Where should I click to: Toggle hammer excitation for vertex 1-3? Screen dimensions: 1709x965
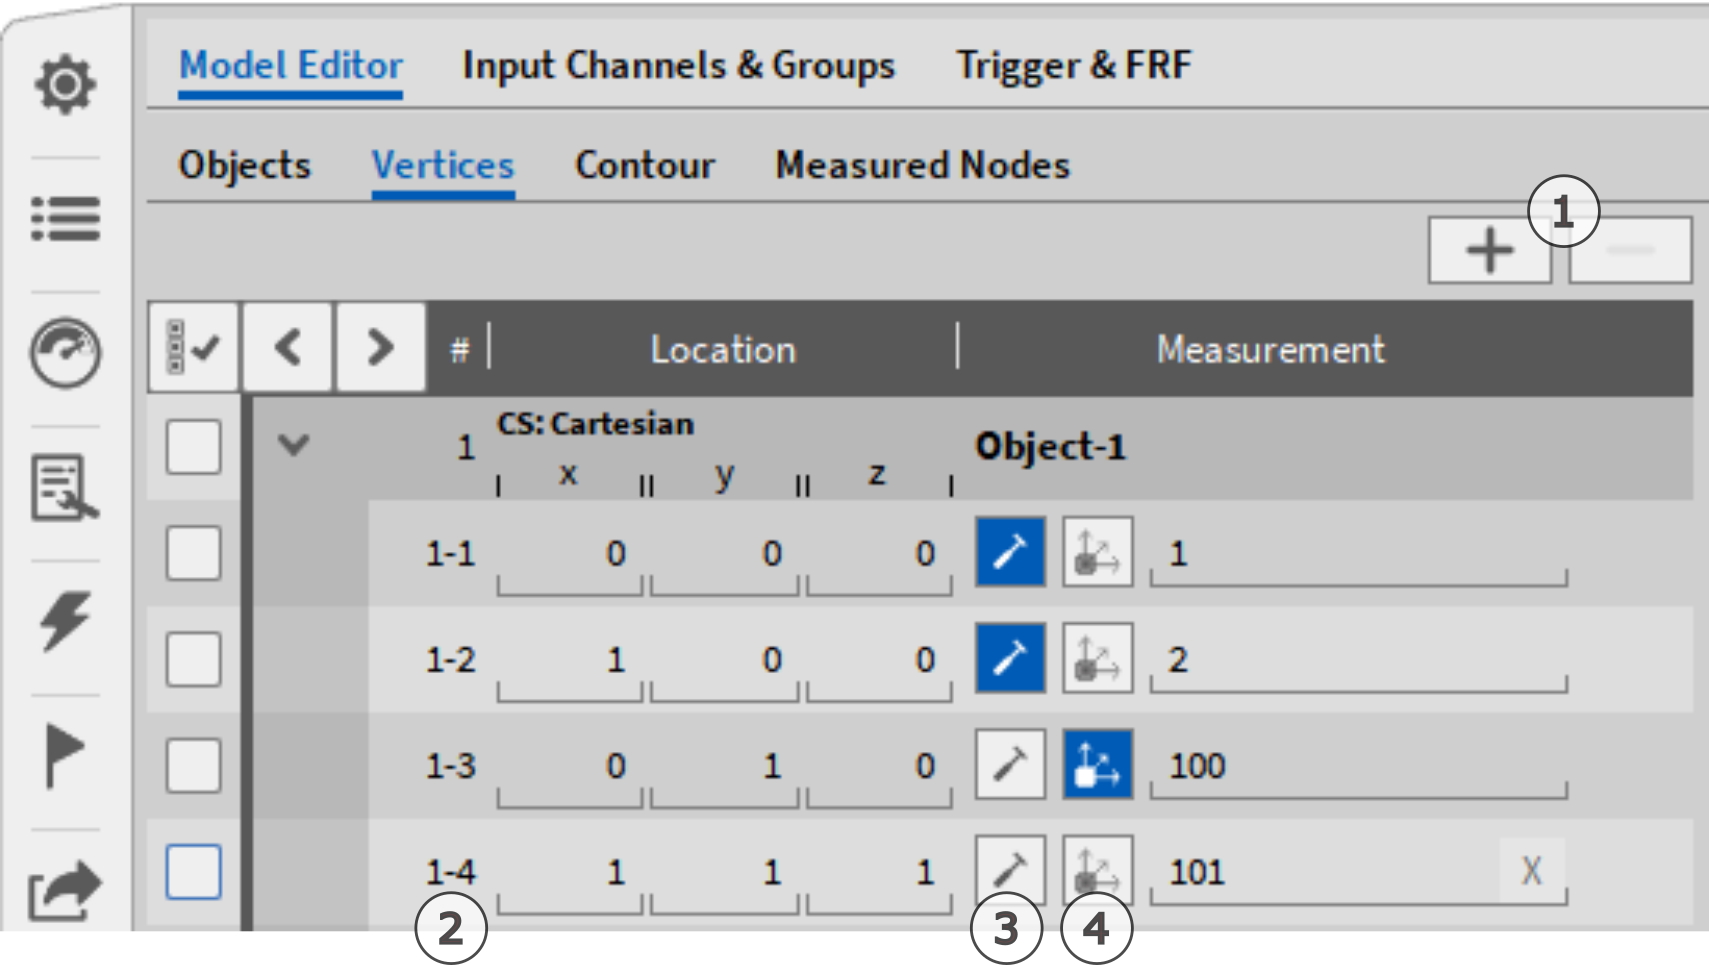pyautogui.click(x=1010, y=765)
